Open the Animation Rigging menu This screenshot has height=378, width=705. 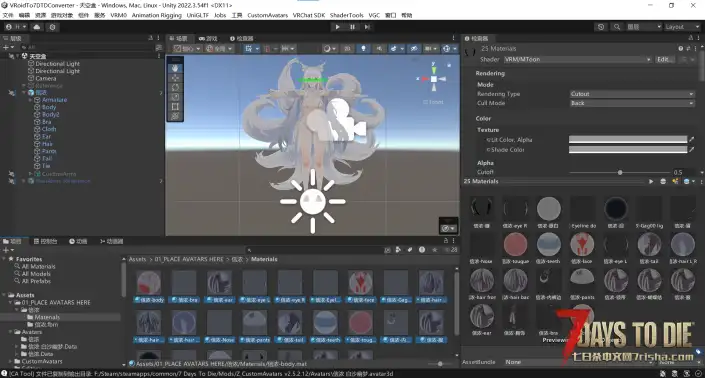pos(156,15)
